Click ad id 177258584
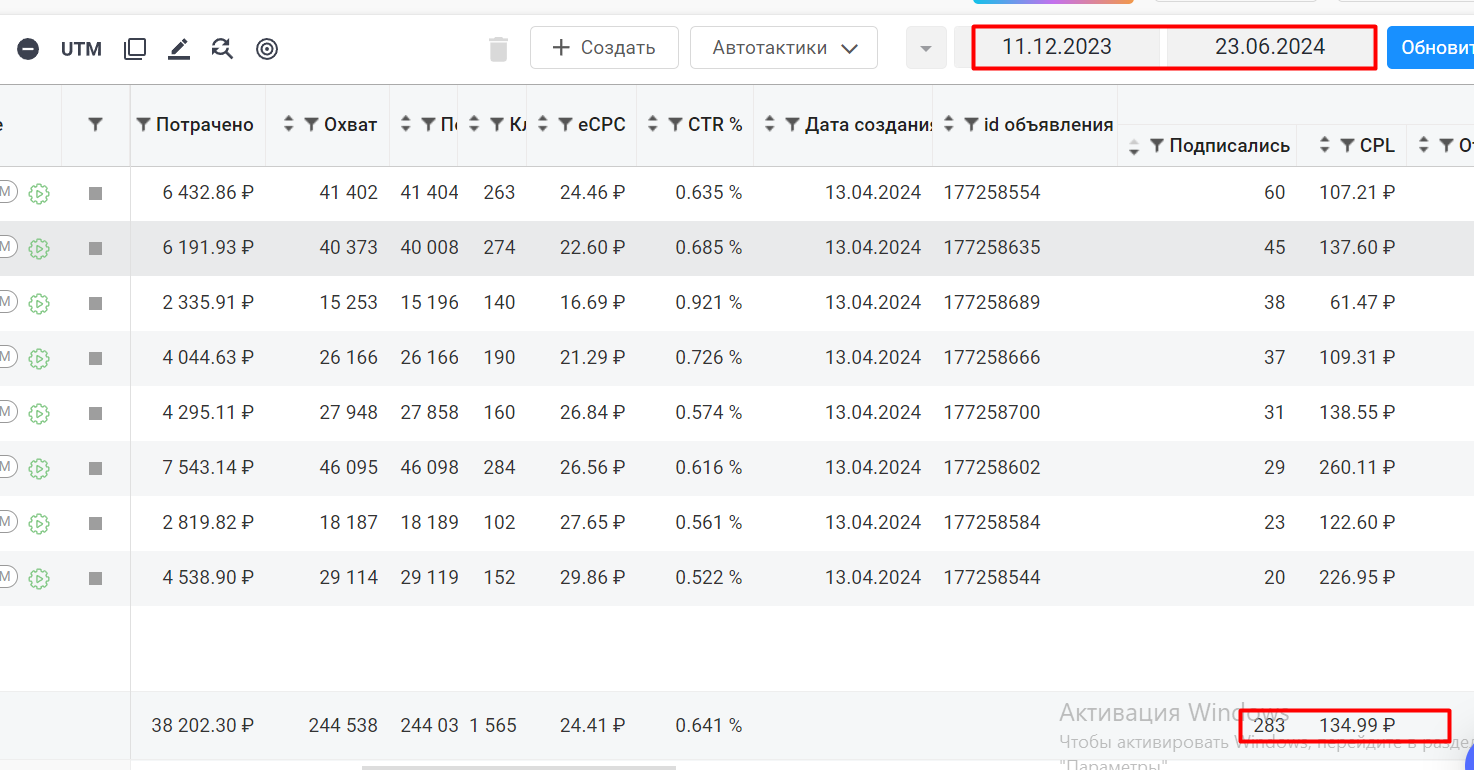The width and height of the screenshot is (1474, 770). (992, 522)
